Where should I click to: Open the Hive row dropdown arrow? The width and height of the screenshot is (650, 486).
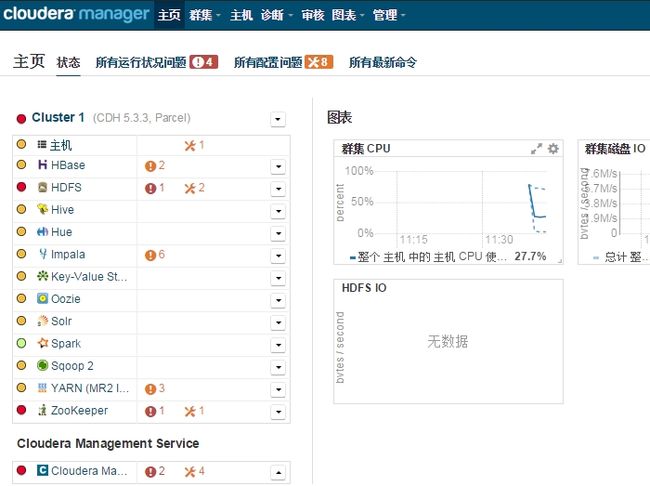coord(278,211)
